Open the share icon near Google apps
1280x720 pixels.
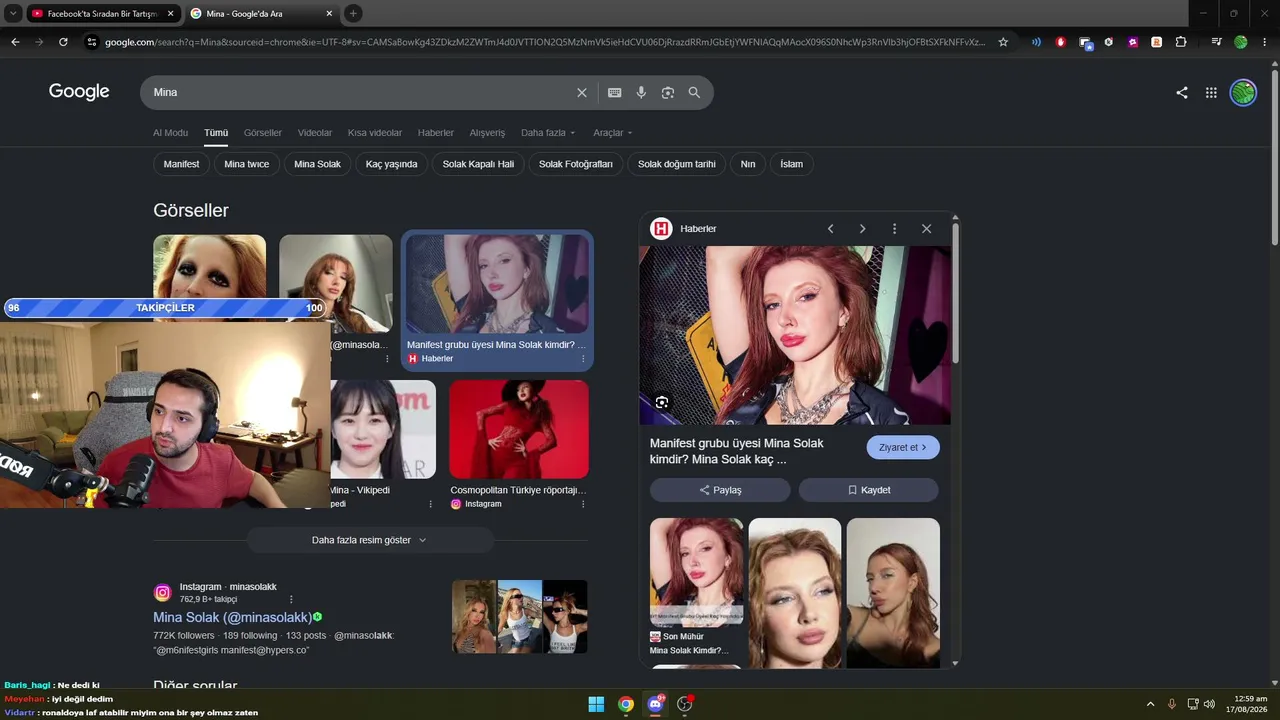[1182, 92]
